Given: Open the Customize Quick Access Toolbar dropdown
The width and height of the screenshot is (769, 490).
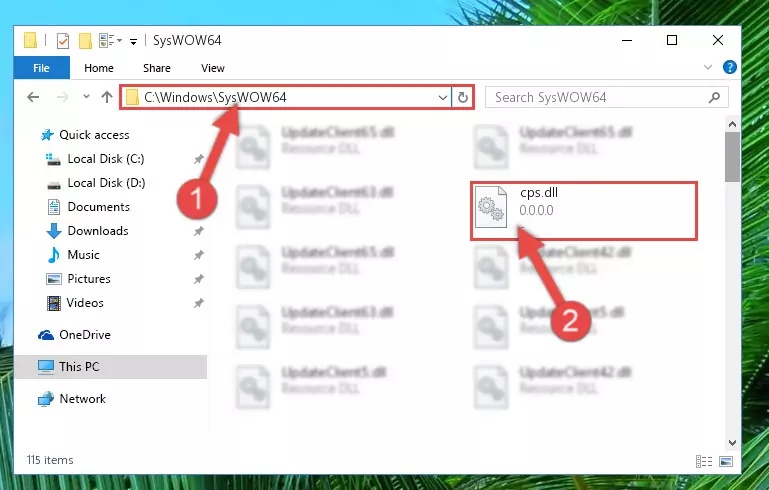Looking at the screenshot, I should pos(133,42).
